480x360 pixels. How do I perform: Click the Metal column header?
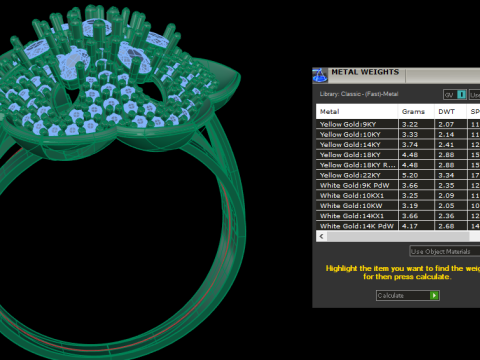tap(357, 112)
